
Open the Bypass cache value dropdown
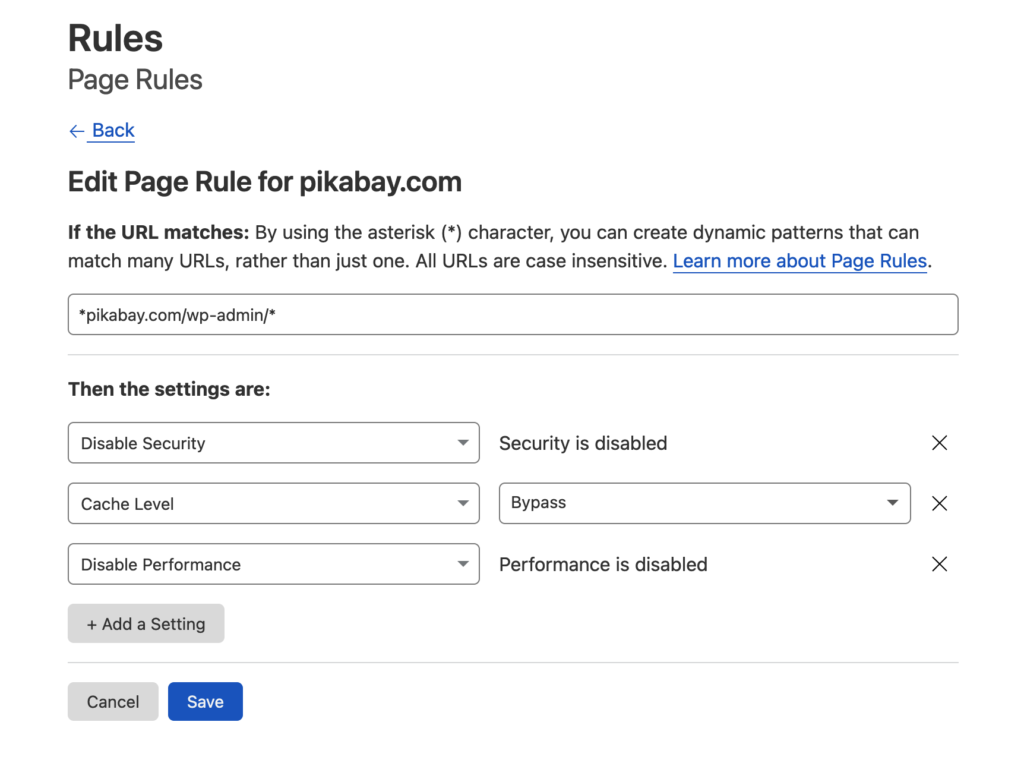[x=705, y=503]
